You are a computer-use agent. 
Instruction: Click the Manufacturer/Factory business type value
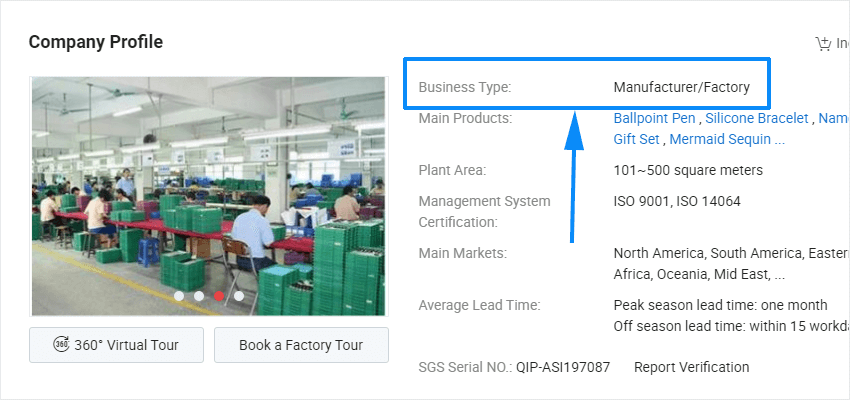tap(681, 87)
